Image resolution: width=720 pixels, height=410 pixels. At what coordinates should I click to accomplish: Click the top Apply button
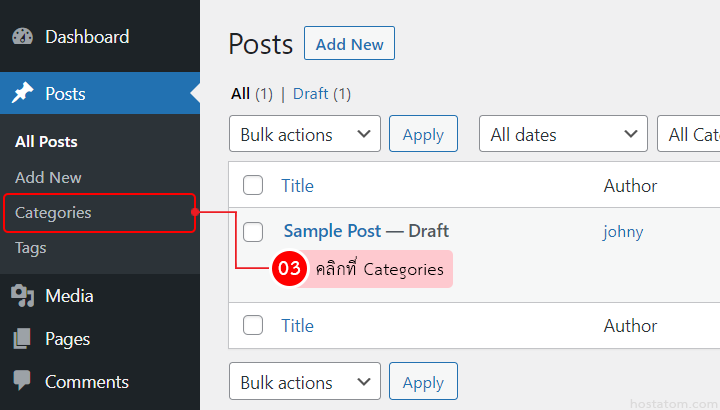423,135
